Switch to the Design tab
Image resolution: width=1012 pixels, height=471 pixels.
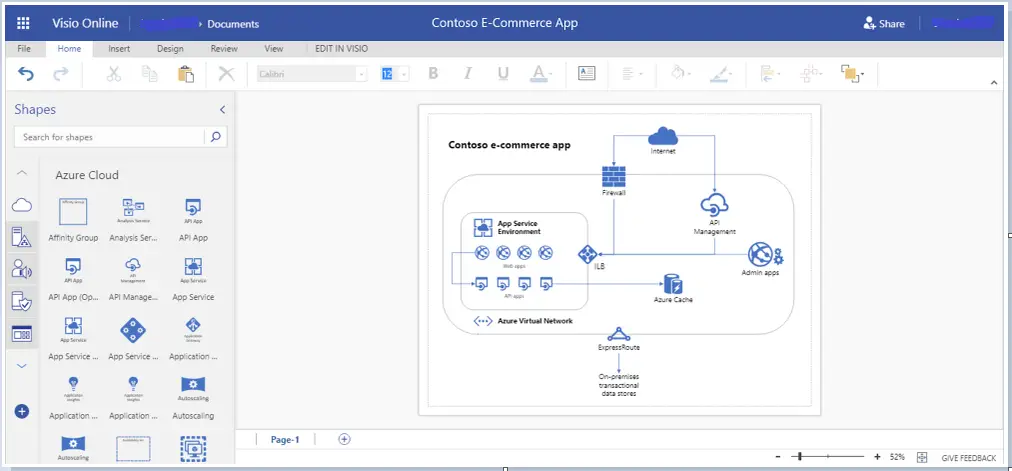(x=170, y=48)
